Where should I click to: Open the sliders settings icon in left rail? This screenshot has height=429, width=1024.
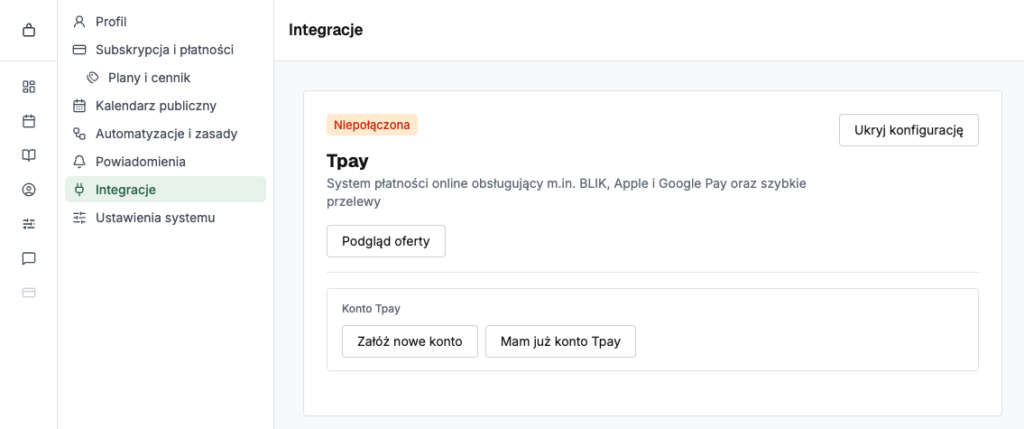point(29,224)
